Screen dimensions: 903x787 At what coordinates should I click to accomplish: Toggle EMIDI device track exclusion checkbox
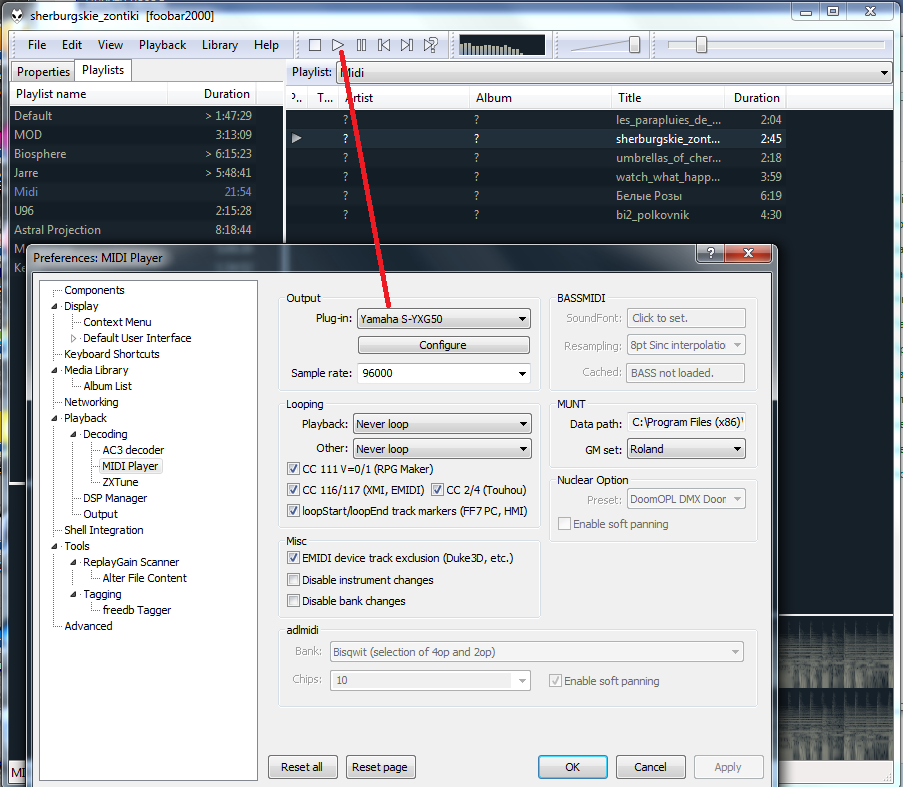pyautogui.click(x=293, y=558)
